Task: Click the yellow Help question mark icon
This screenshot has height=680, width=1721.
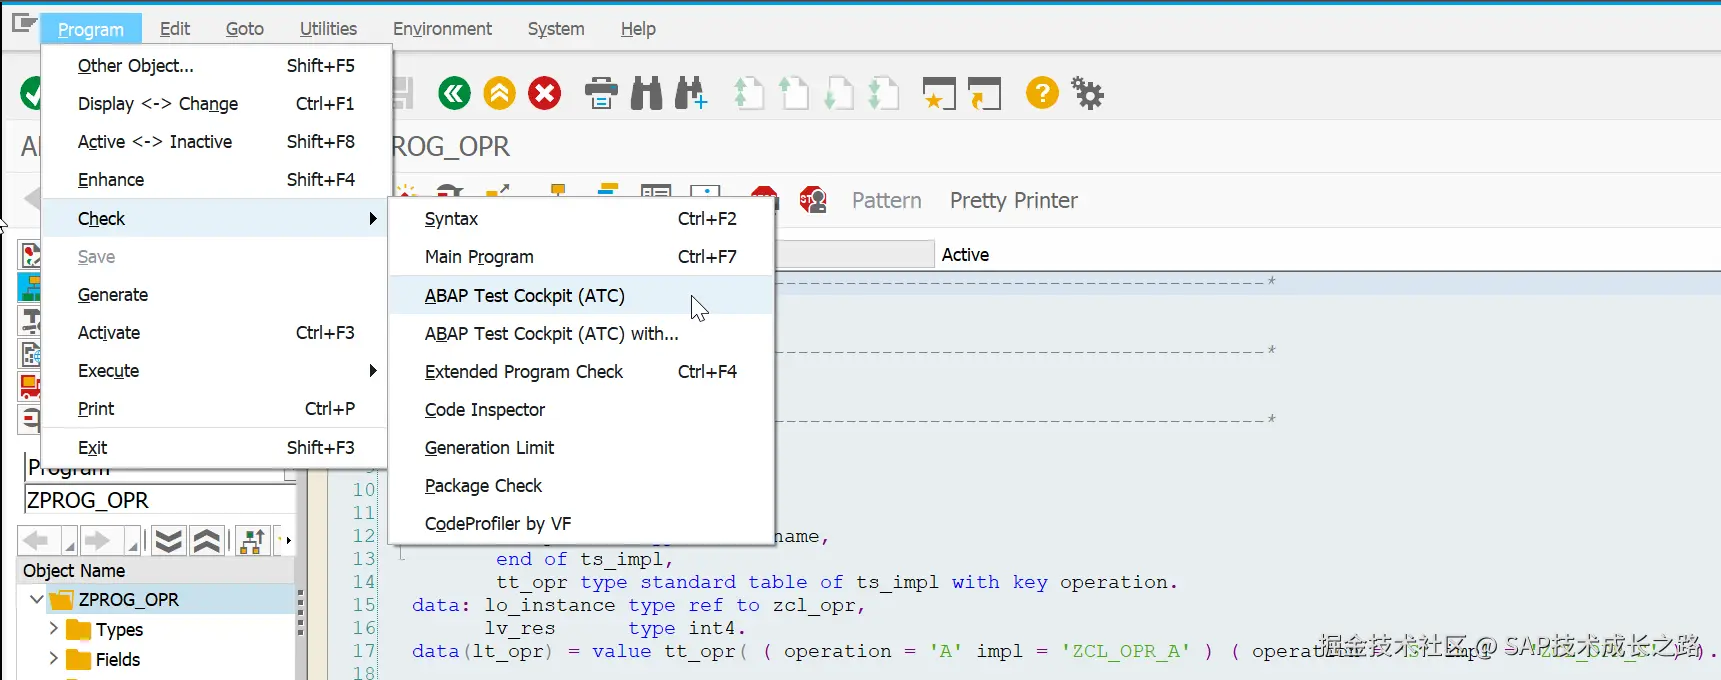Action: (x=1042, y=94)
